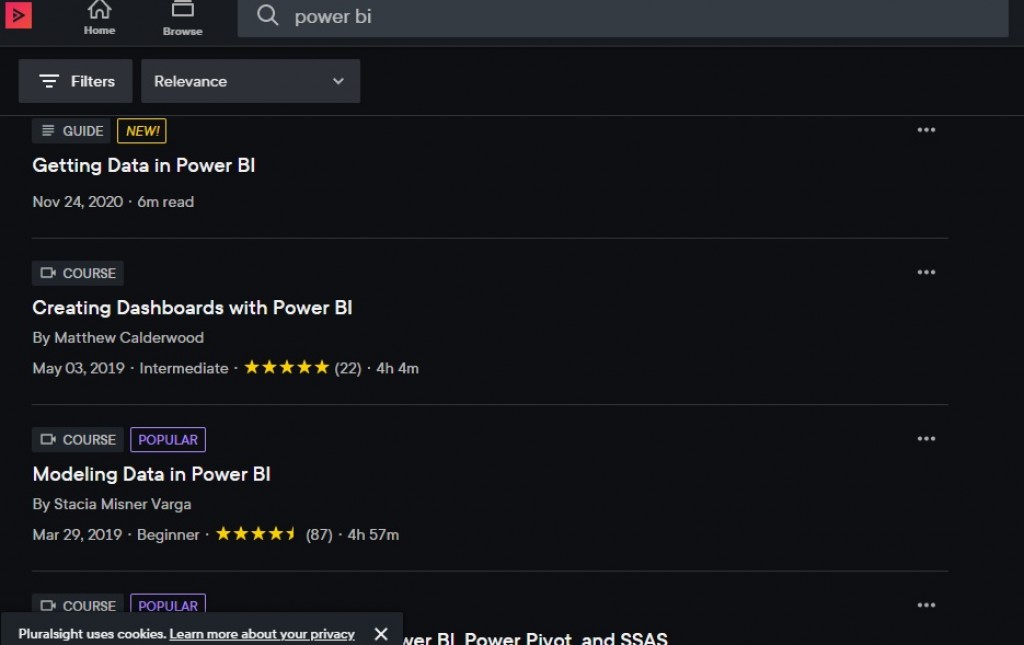Click the '4h 4m' duration text

coord(397,368)
